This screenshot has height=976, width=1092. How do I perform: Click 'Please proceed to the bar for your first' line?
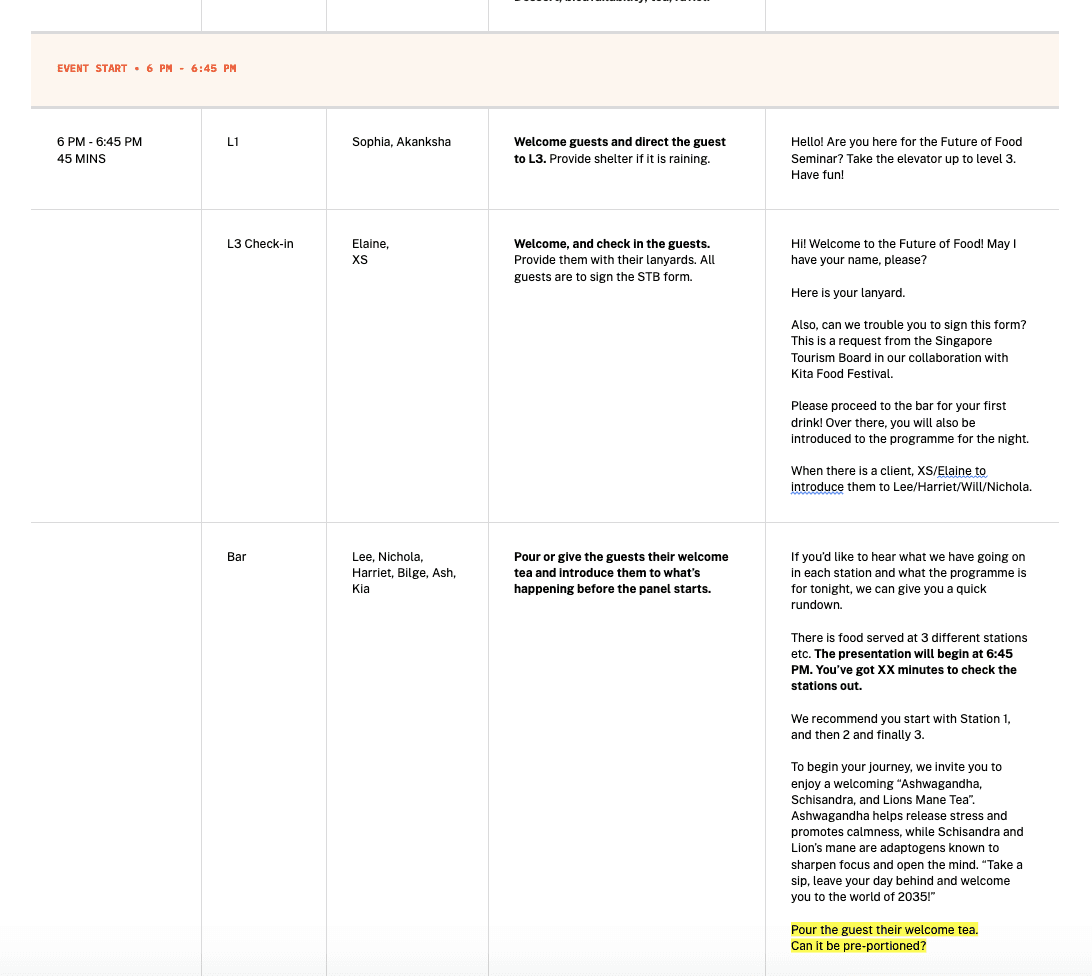(898, 405)
